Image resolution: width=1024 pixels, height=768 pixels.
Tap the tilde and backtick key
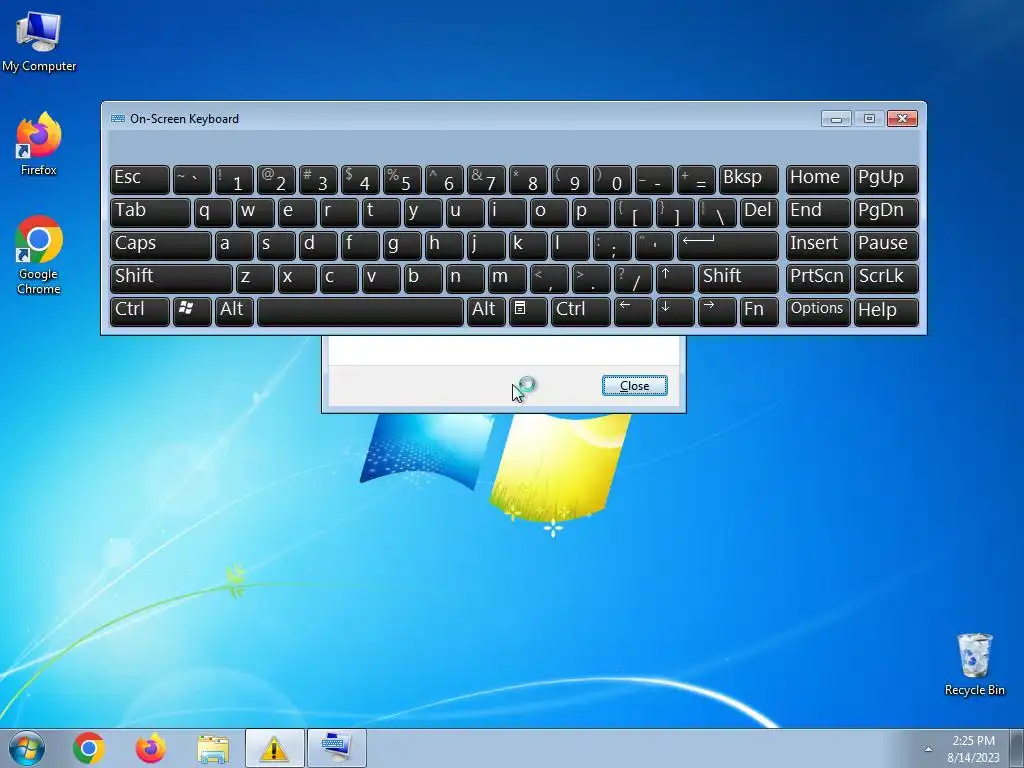[x=192, y=180]
